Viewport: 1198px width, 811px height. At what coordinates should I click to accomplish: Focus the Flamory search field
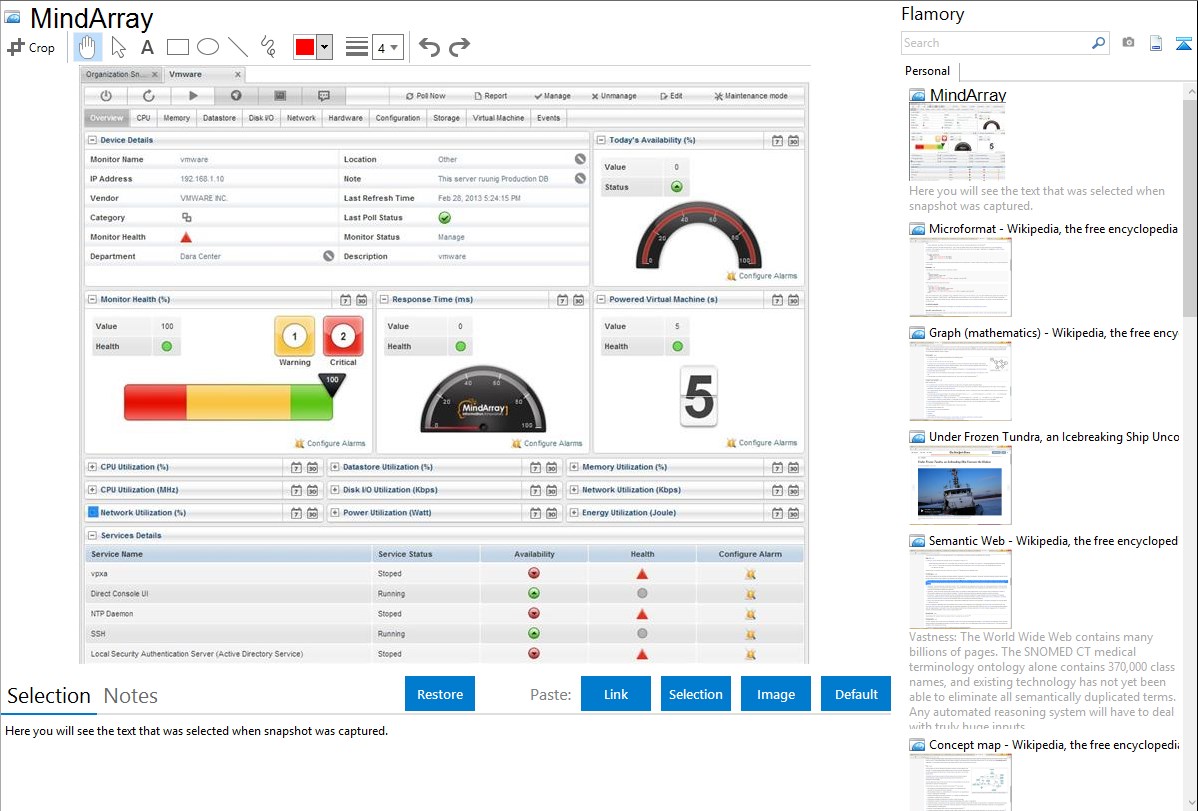tap(996, 43)
